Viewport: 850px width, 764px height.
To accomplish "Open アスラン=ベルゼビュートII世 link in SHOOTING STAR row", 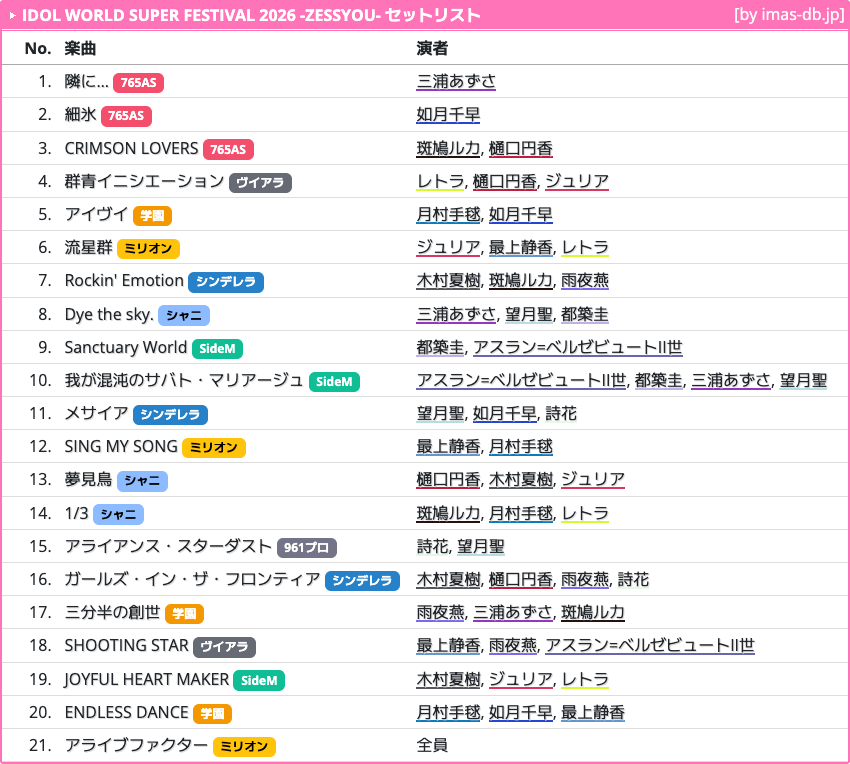I will pos(650,645).
